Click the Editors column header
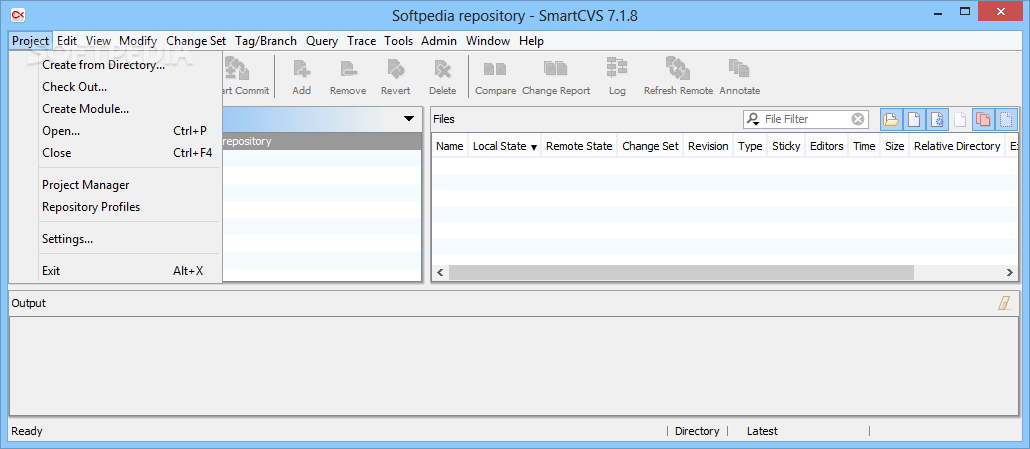The height and width of the screenshot is (449, 1030). [827, 146]
